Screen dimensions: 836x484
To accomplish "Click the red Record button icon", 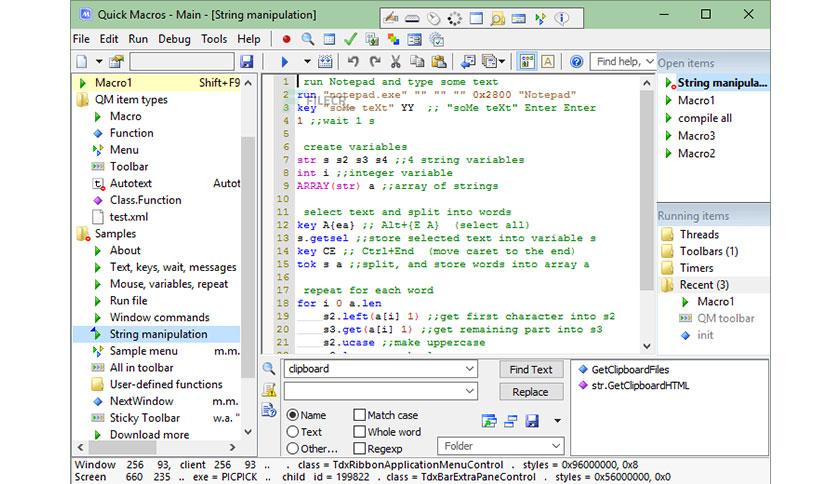I will pyautogui.click(x=286, y=39).
